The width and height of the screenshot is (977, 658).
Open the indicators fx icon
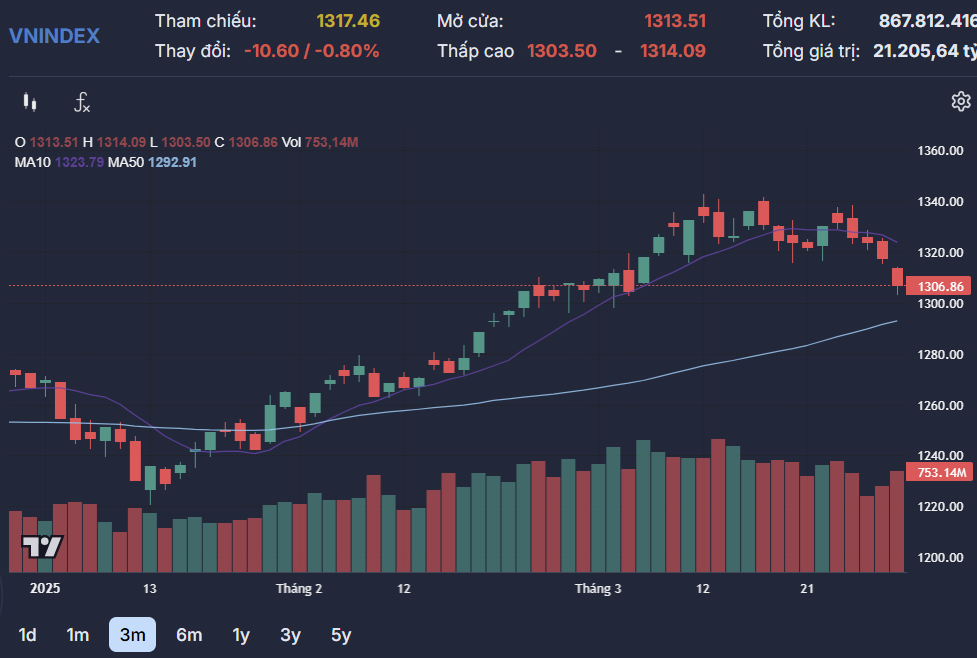tap(80, 100)
